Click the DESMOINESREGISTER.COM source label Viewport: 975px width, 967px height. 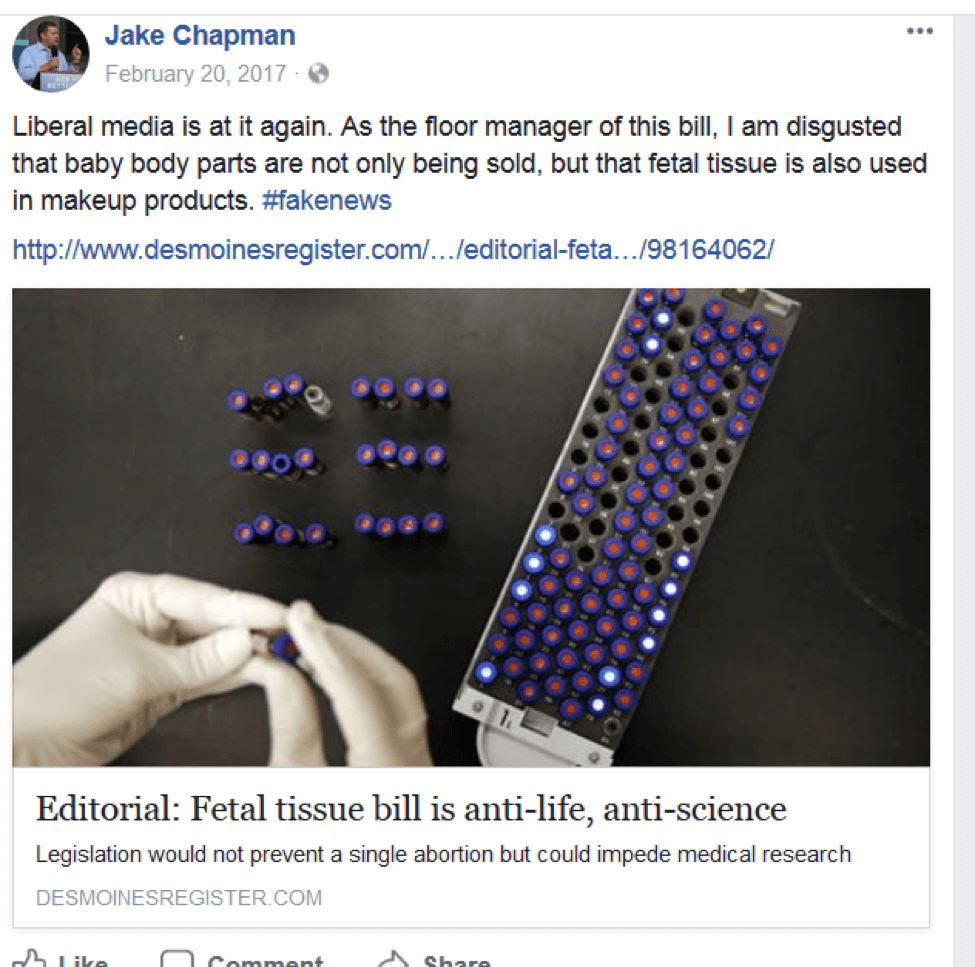(179, 897)
